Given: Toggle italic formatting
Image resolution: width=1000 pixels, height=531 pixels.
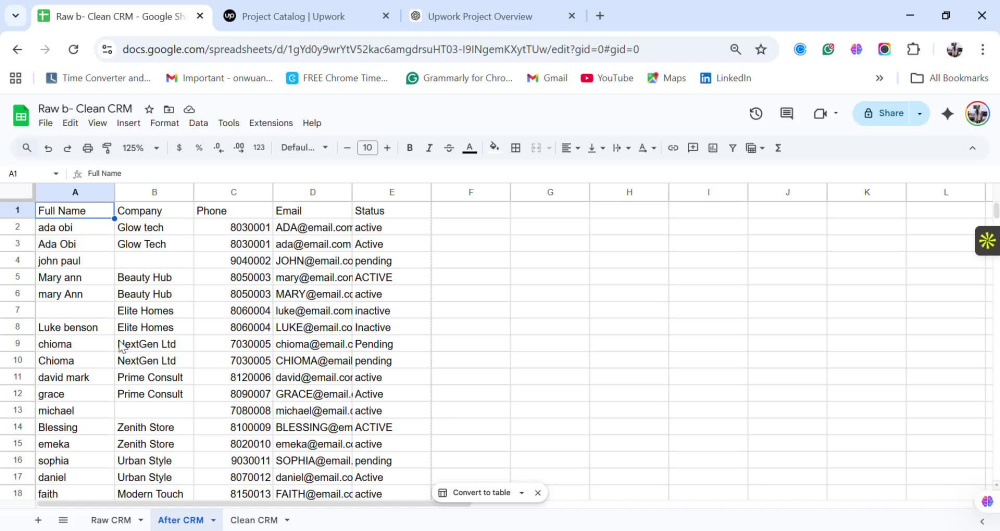Looking at the screenshot, I should 429,148.
